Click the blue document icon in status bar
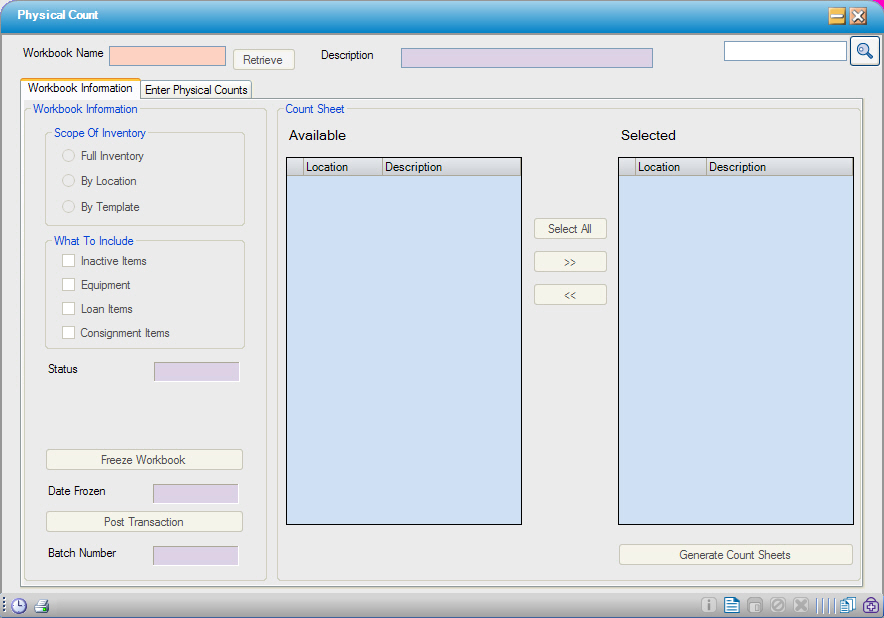 click(x=732, y=605)
